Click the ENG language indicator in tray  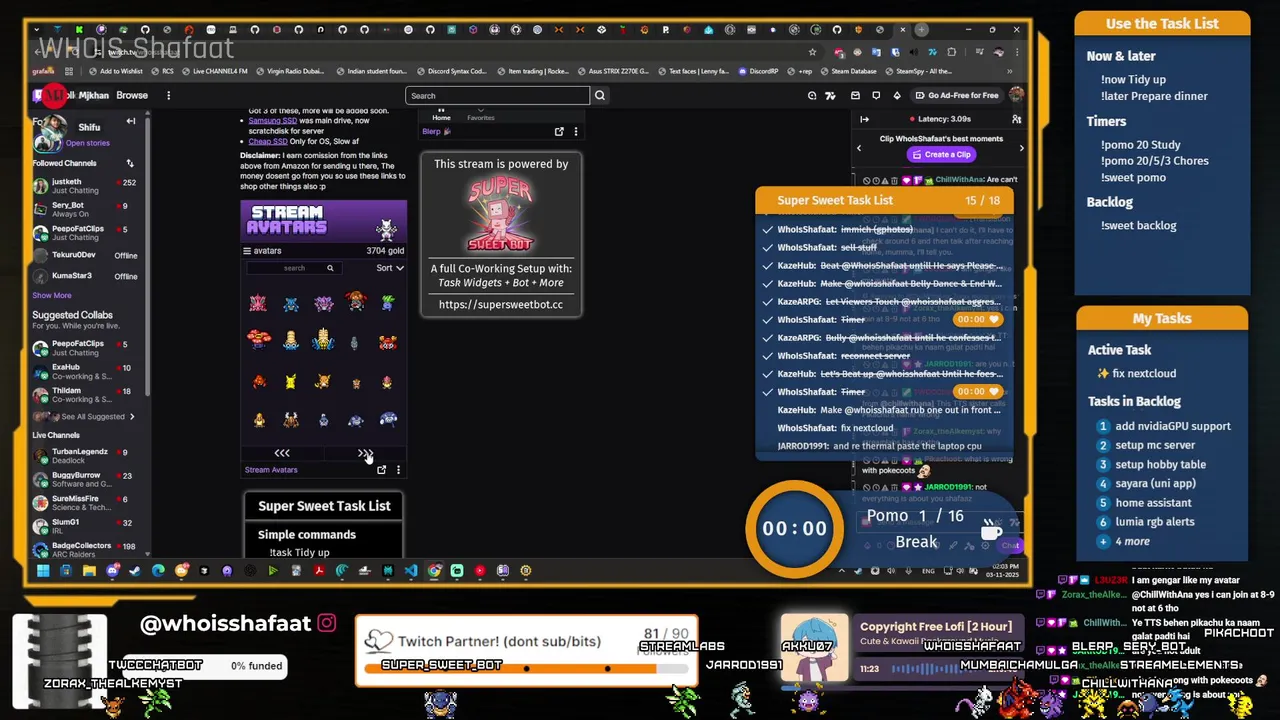coord(928,571)
